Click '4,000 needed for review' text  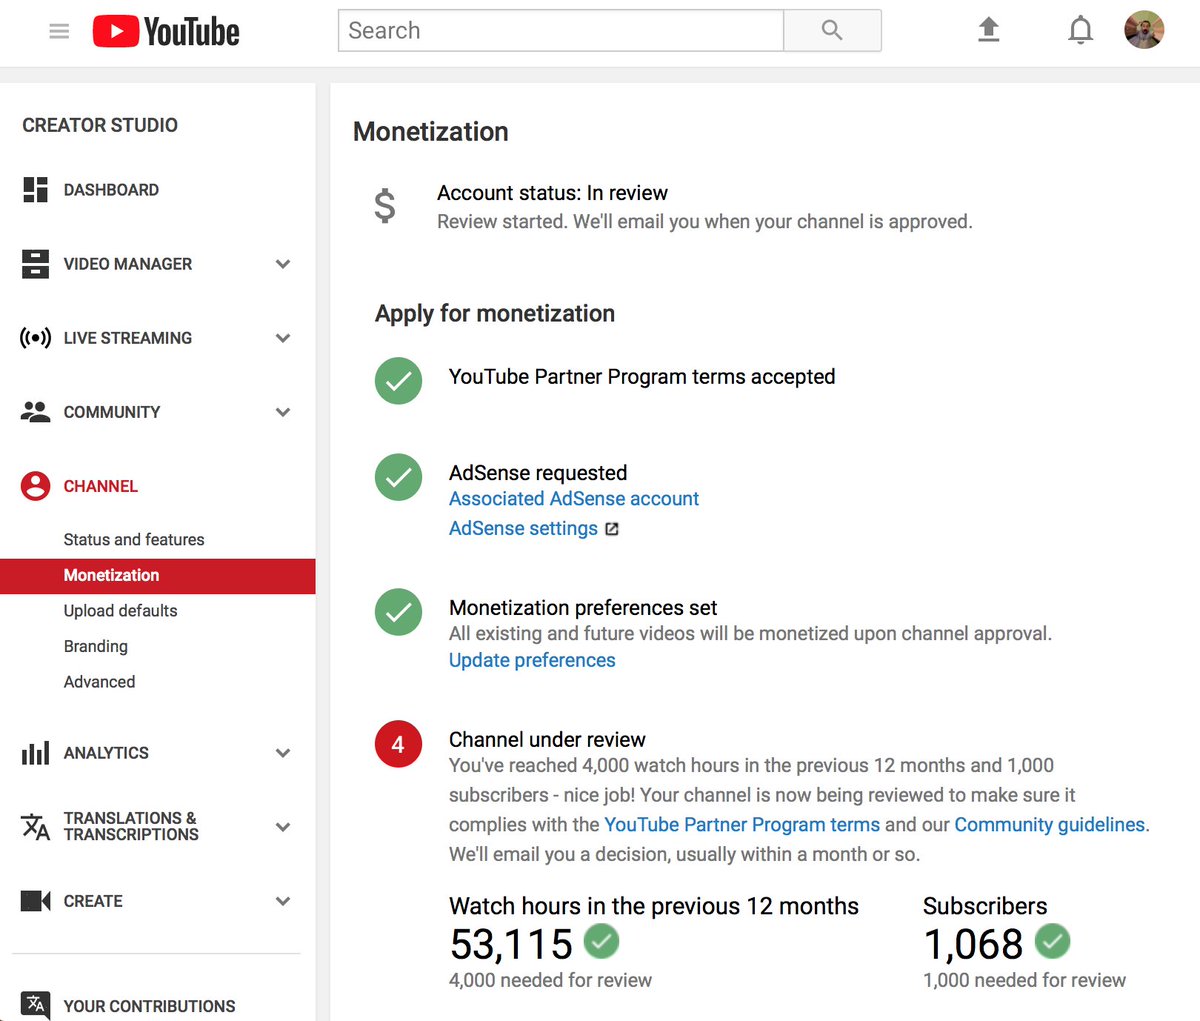click(550, 981)
